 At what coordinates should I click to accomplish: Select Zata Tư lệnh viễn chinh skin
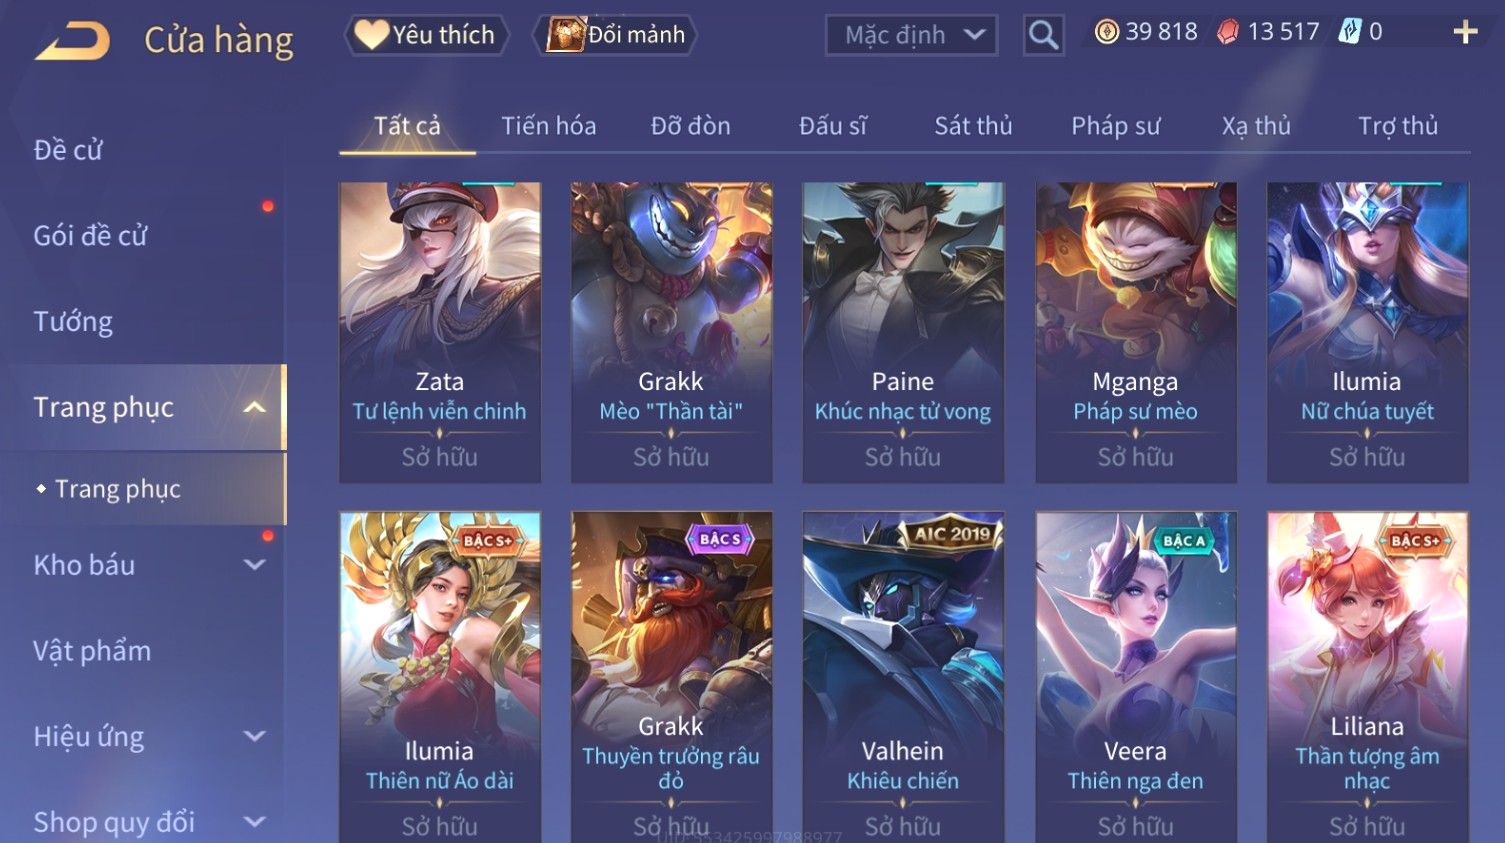point(440,332)
